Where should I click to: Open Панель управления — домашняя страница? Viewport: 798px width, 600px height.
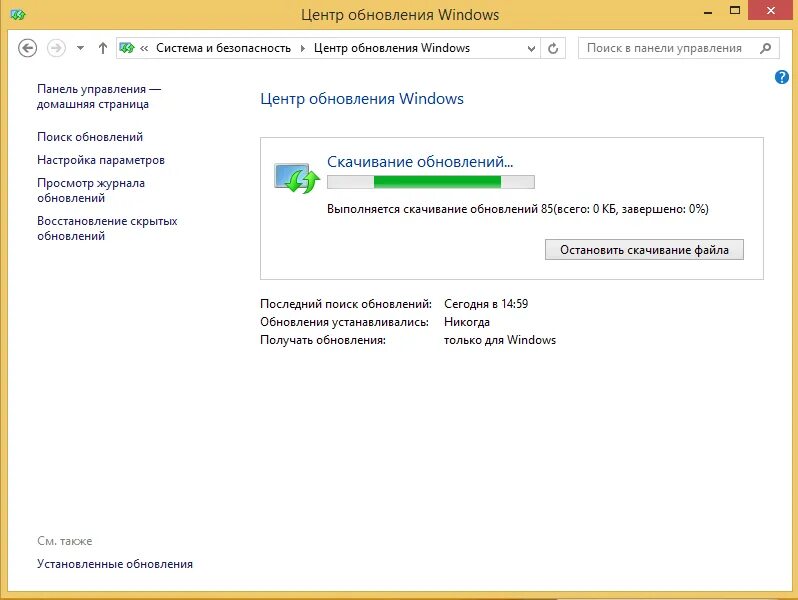[99, 96]
